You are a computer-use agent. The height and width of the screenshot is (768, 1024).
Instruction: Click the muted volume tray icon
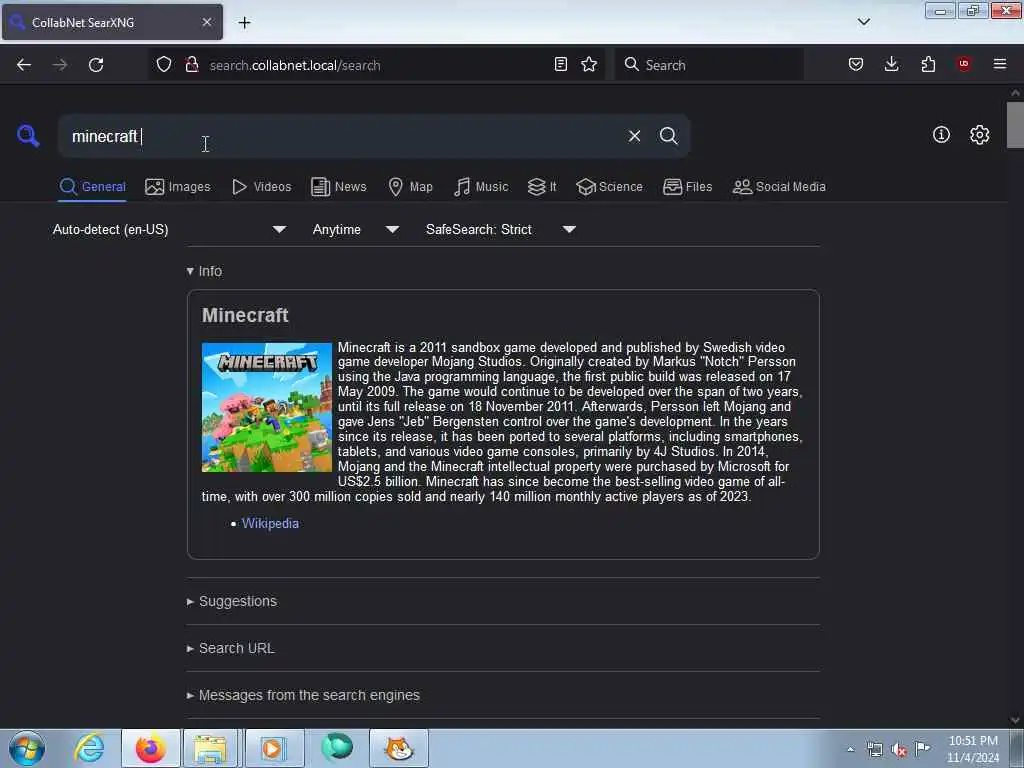(899, 750)
